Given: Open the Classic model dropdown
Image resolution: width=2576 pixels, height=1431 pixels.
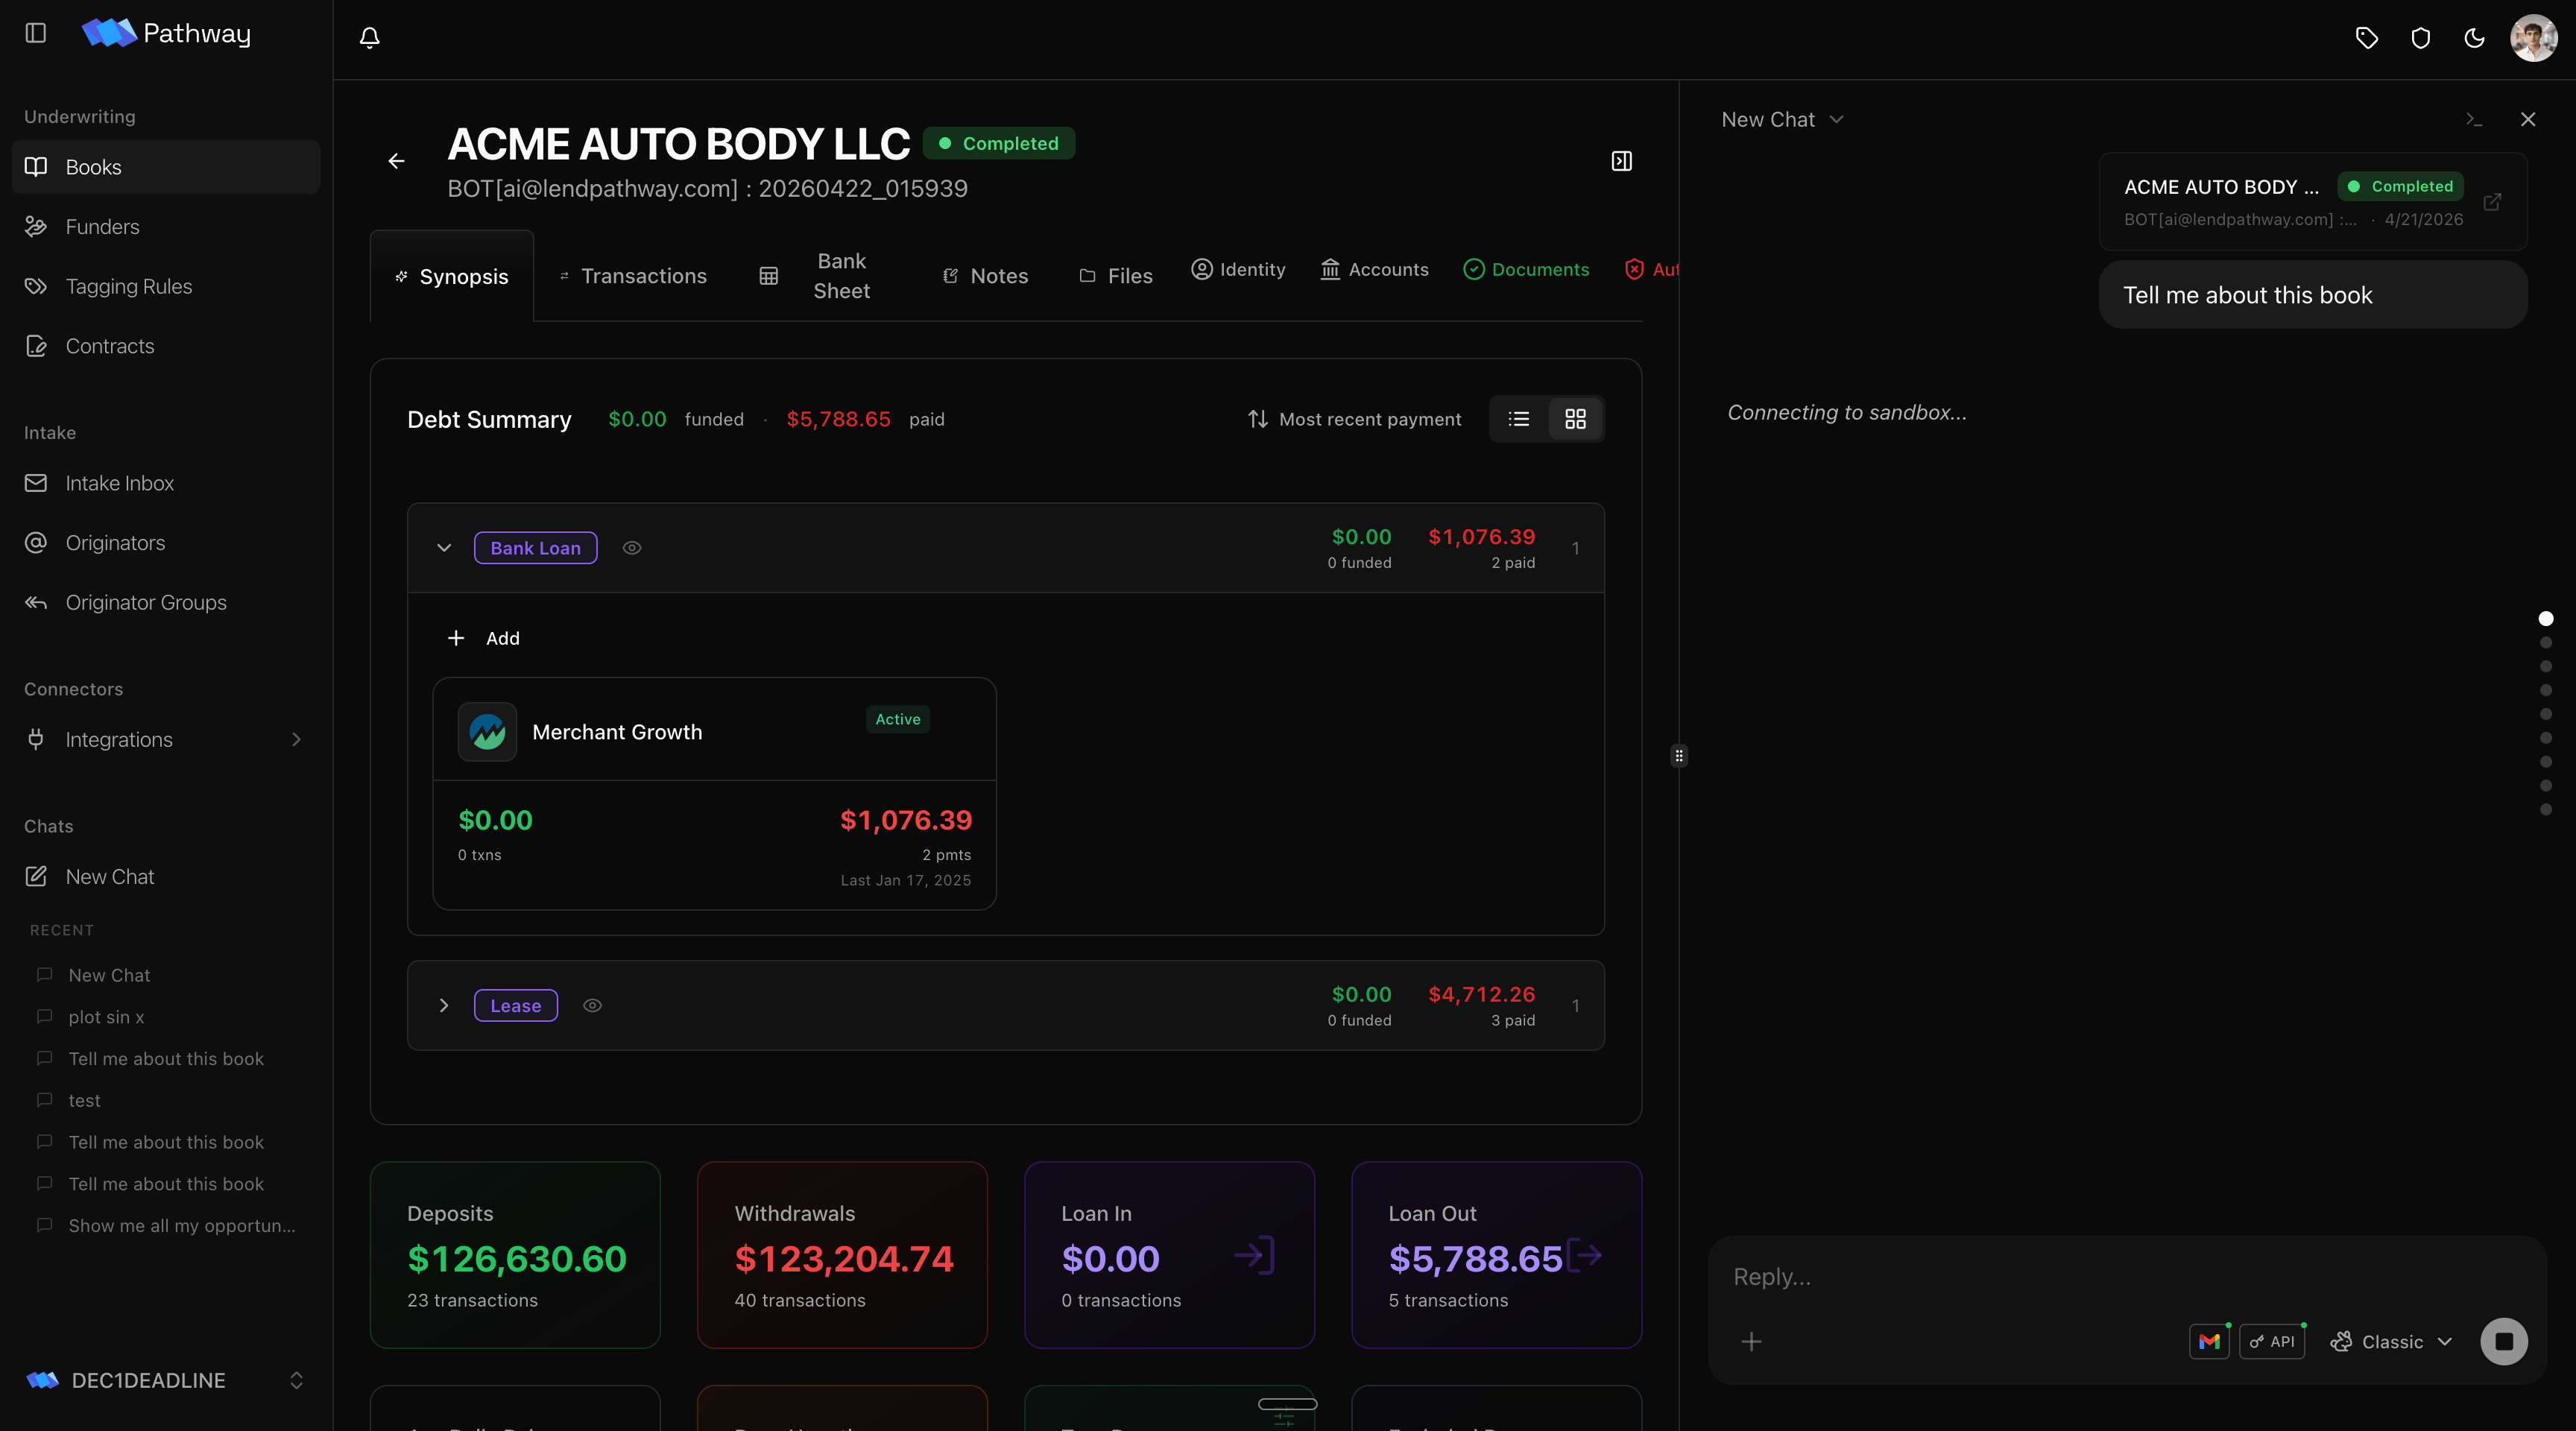Looking at the screenshot, I should coord(2391,1341).
